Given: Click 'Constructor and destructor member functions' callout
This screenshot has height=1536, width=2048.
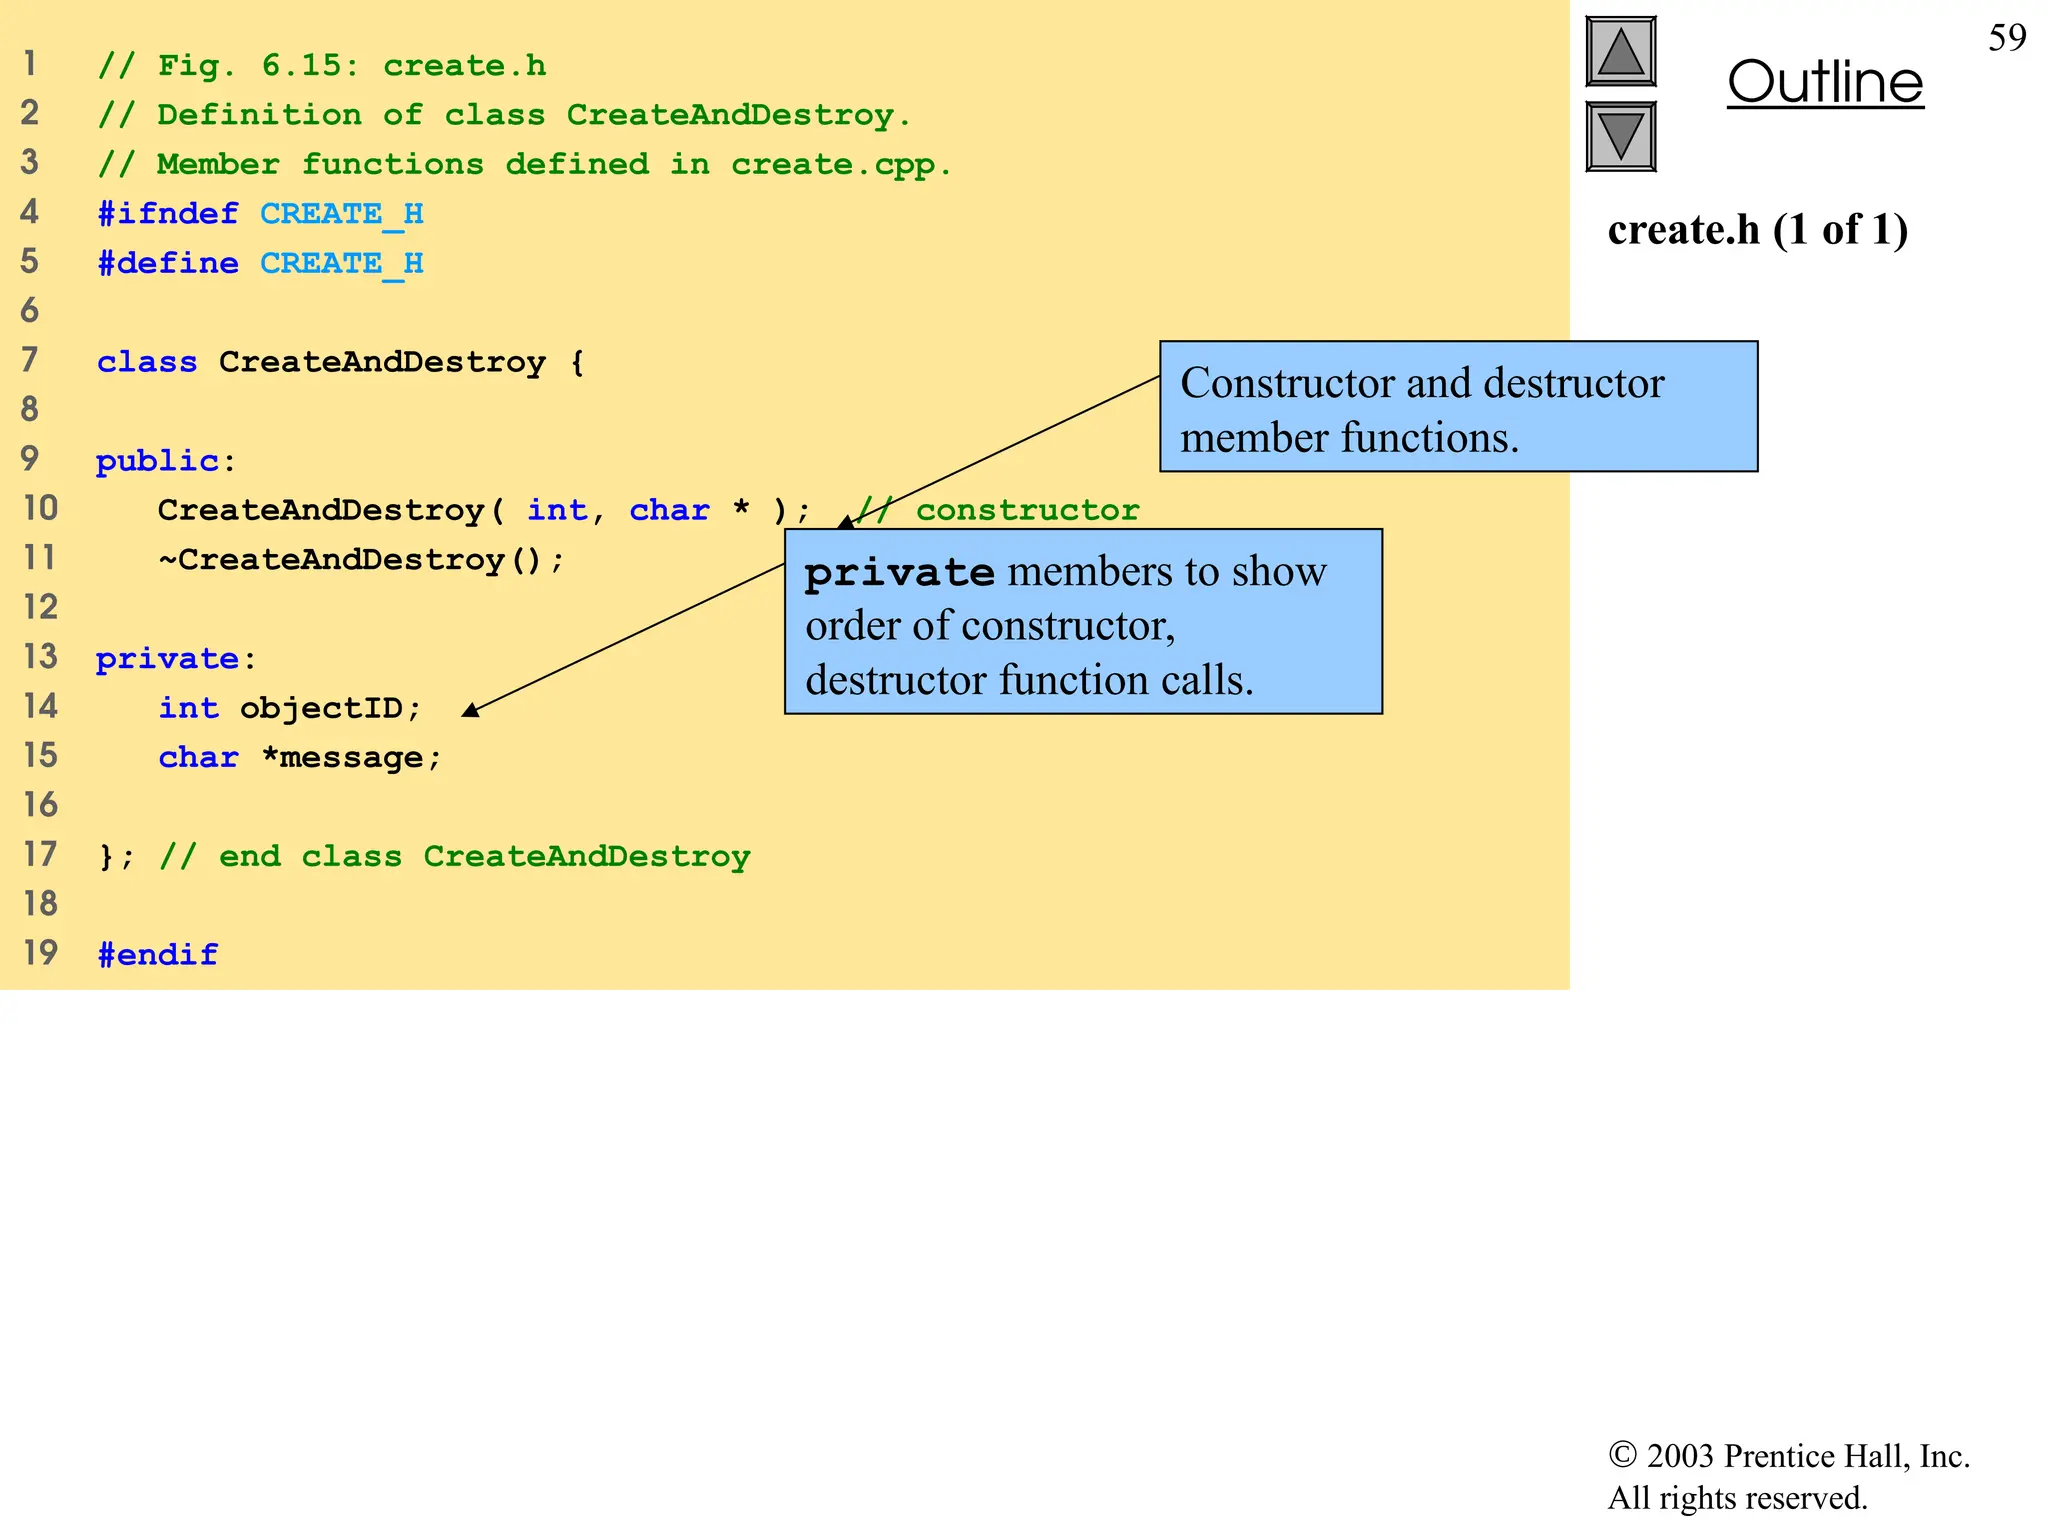Looking at the screenshot, I should tap(1458, 406).
